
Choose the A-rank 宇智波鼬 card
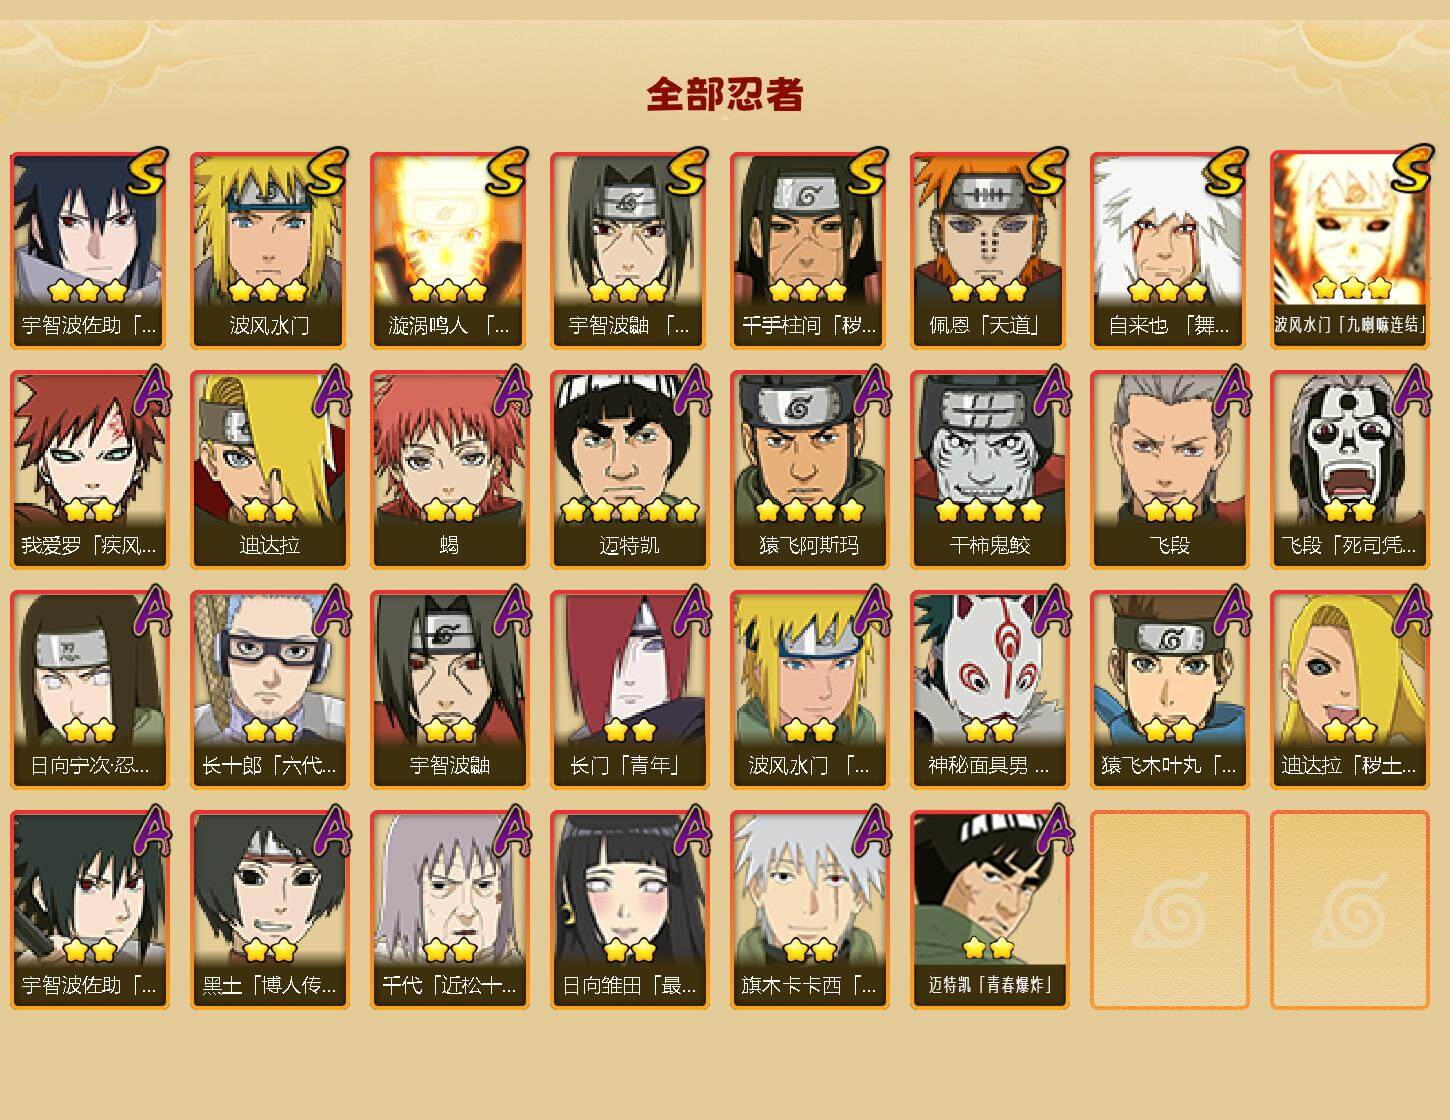(449, 690)
